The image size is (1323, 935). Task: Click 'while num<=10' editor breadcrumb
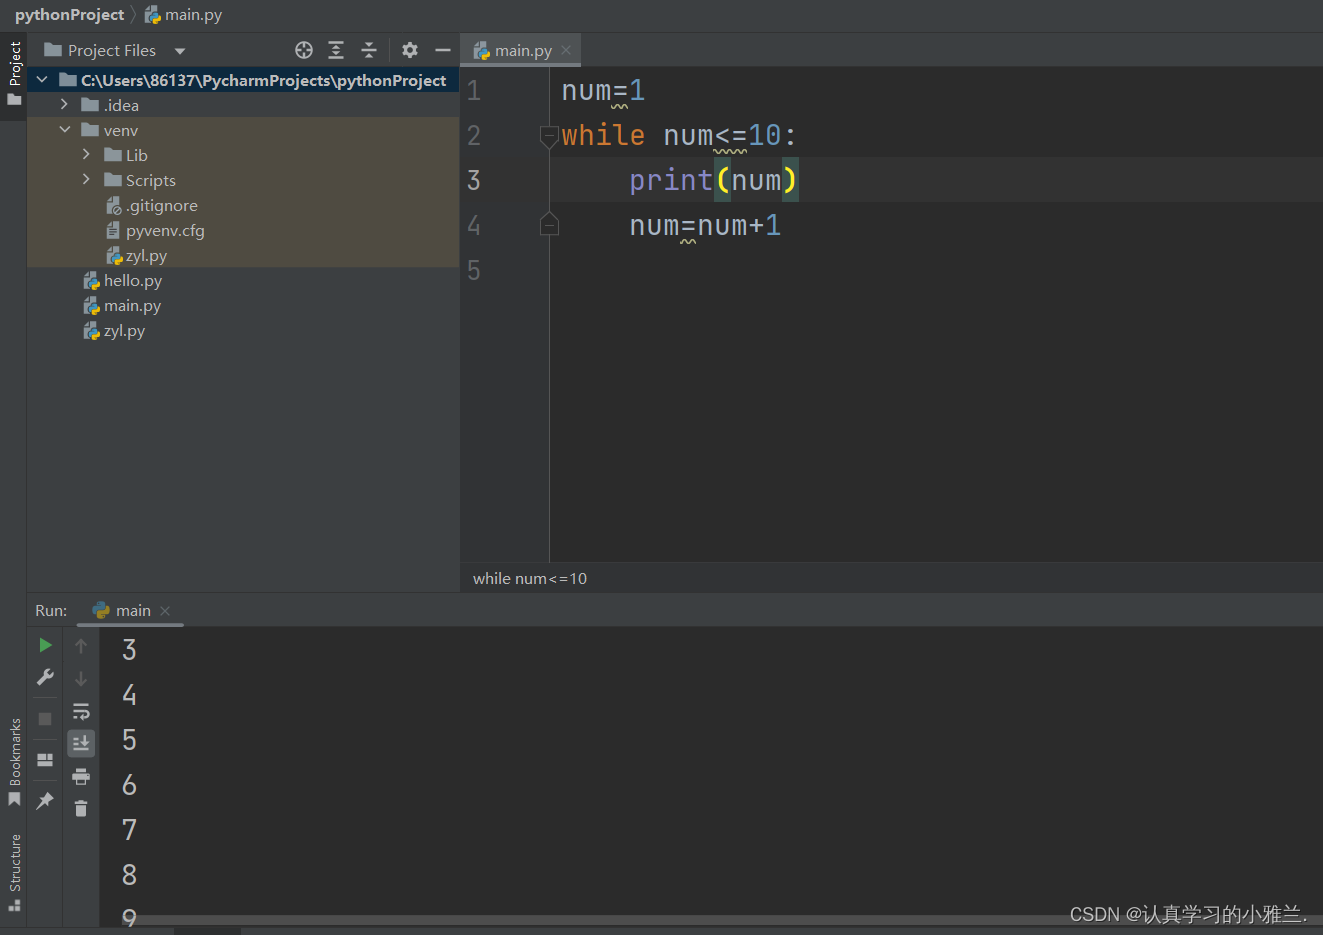pos(530,578)
